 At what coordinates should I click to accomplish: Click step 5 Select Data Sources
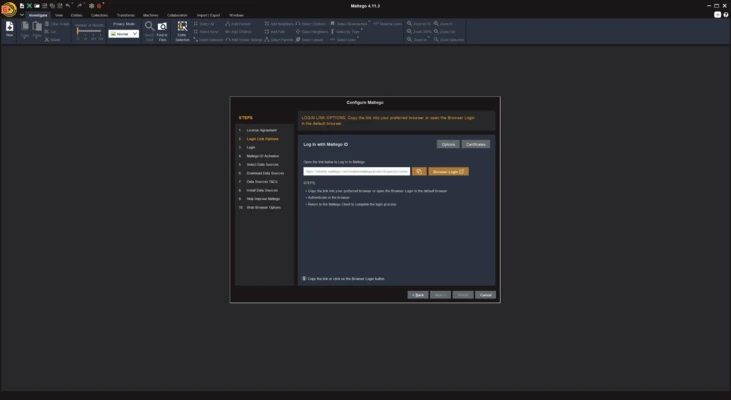coord(259,165)
